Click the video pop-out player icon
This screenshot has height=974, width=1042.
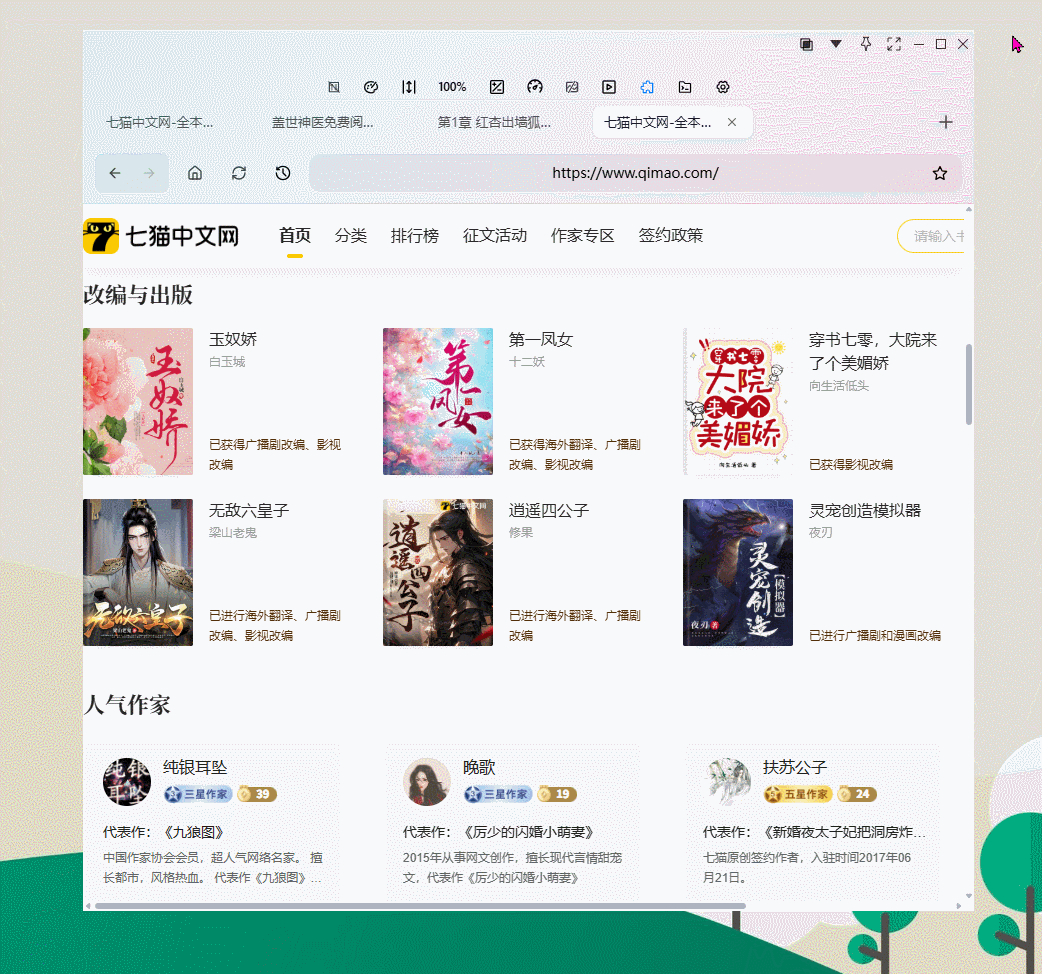coord(609,87)
